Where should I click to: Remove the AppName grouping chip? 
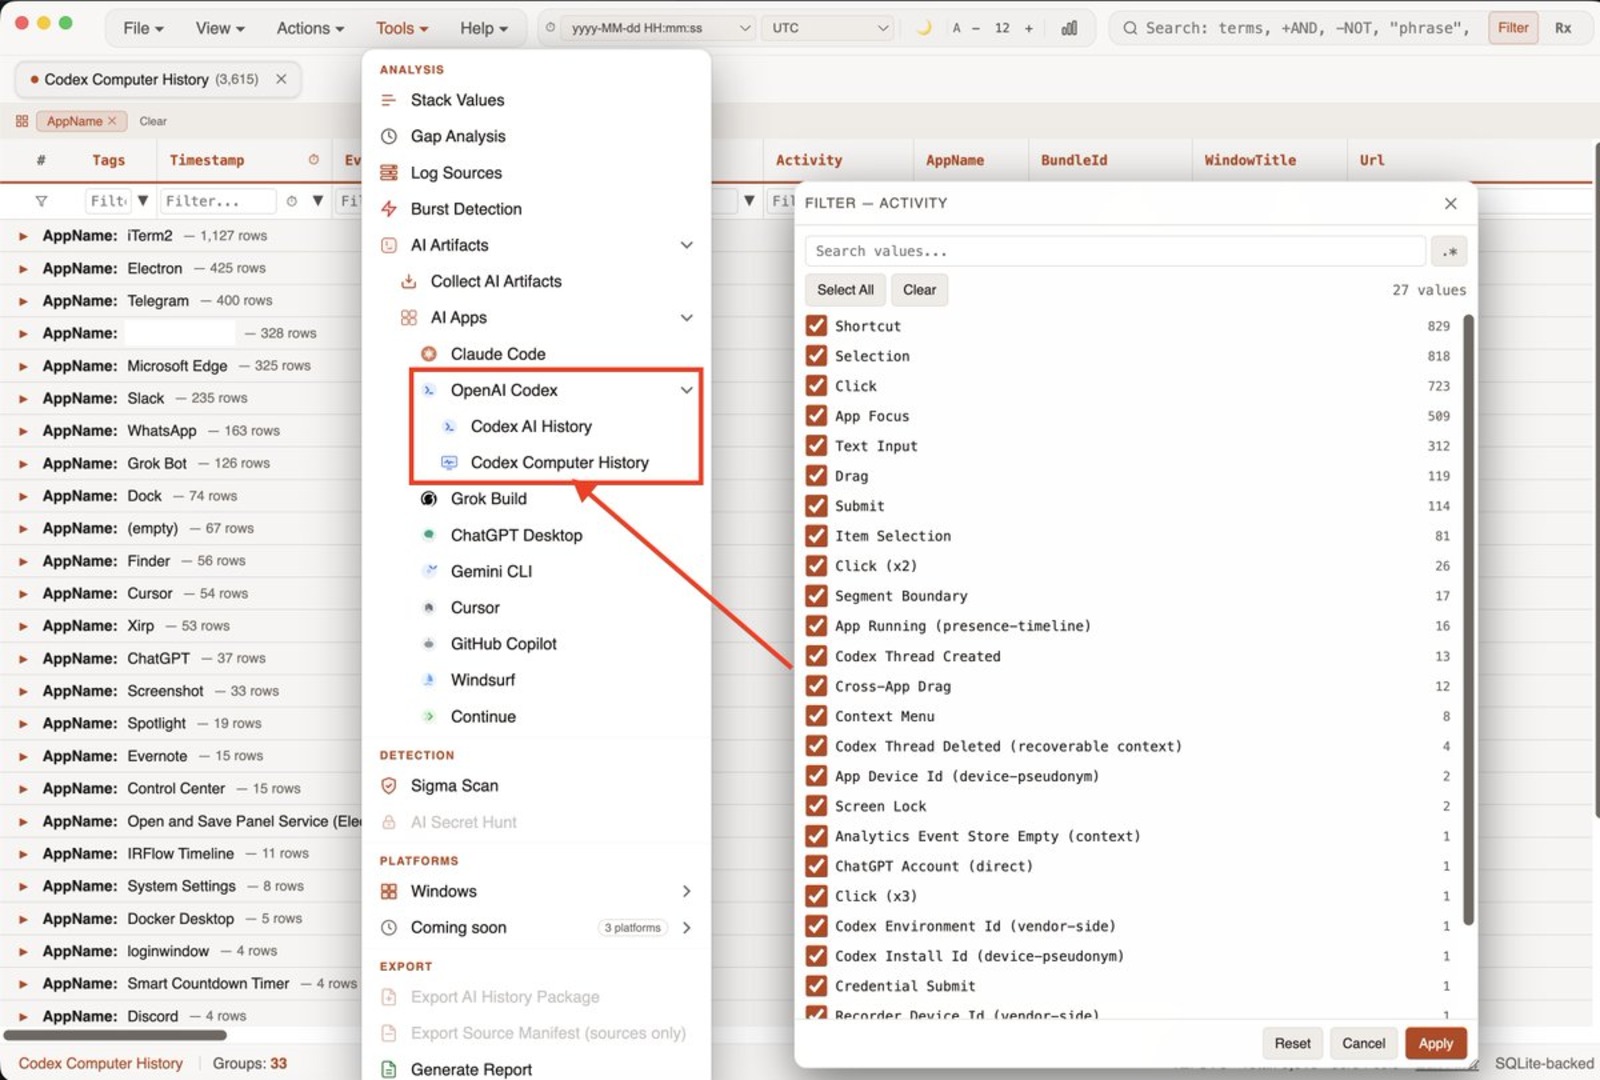[x=112, y=121]
